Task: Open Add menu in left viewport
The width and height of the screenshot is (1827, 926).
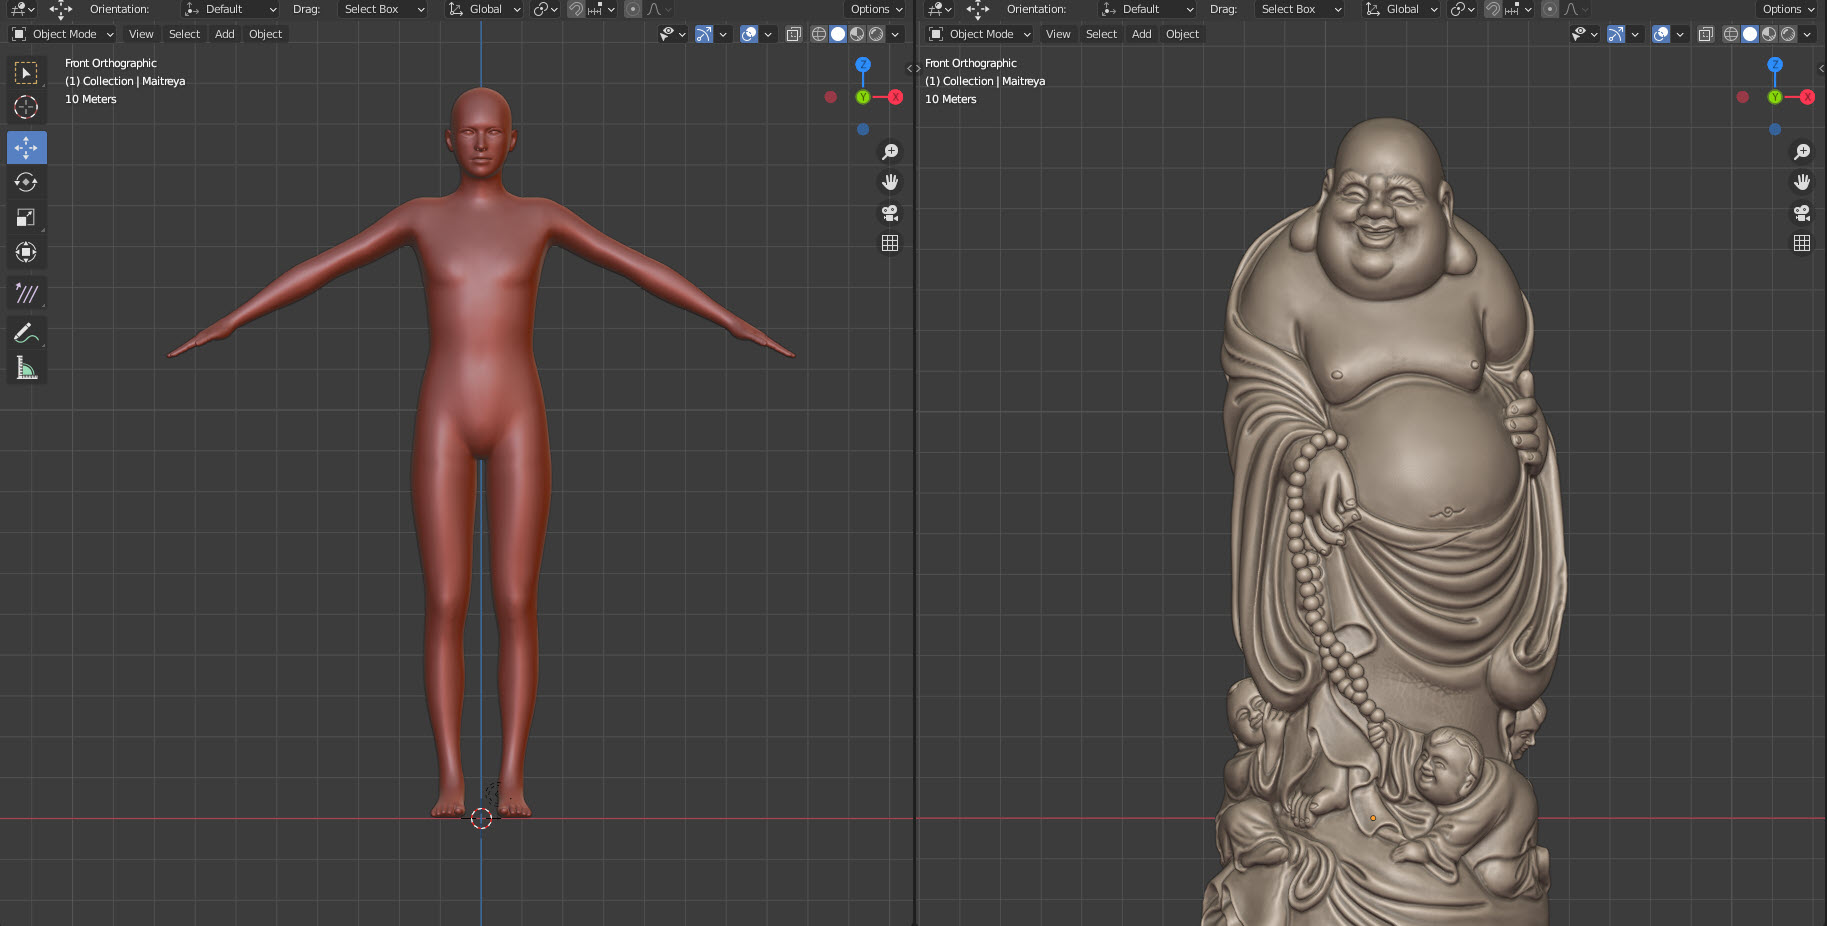Action: pos(225,34)
